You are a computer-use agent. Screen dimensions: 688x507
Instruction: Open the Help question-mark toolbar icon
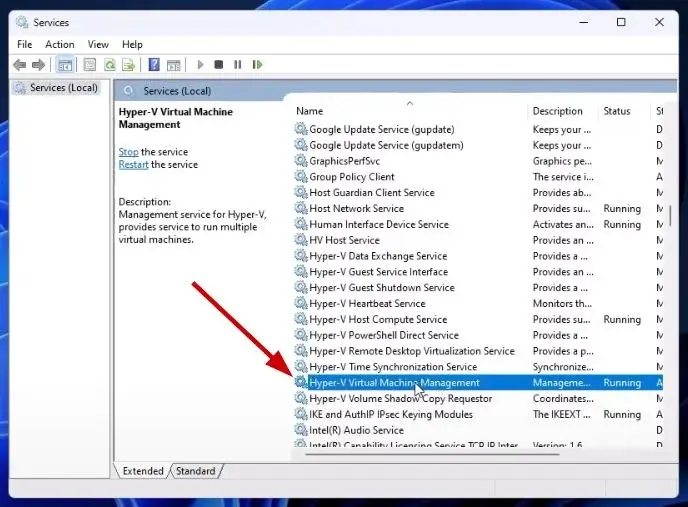point(154,65)
